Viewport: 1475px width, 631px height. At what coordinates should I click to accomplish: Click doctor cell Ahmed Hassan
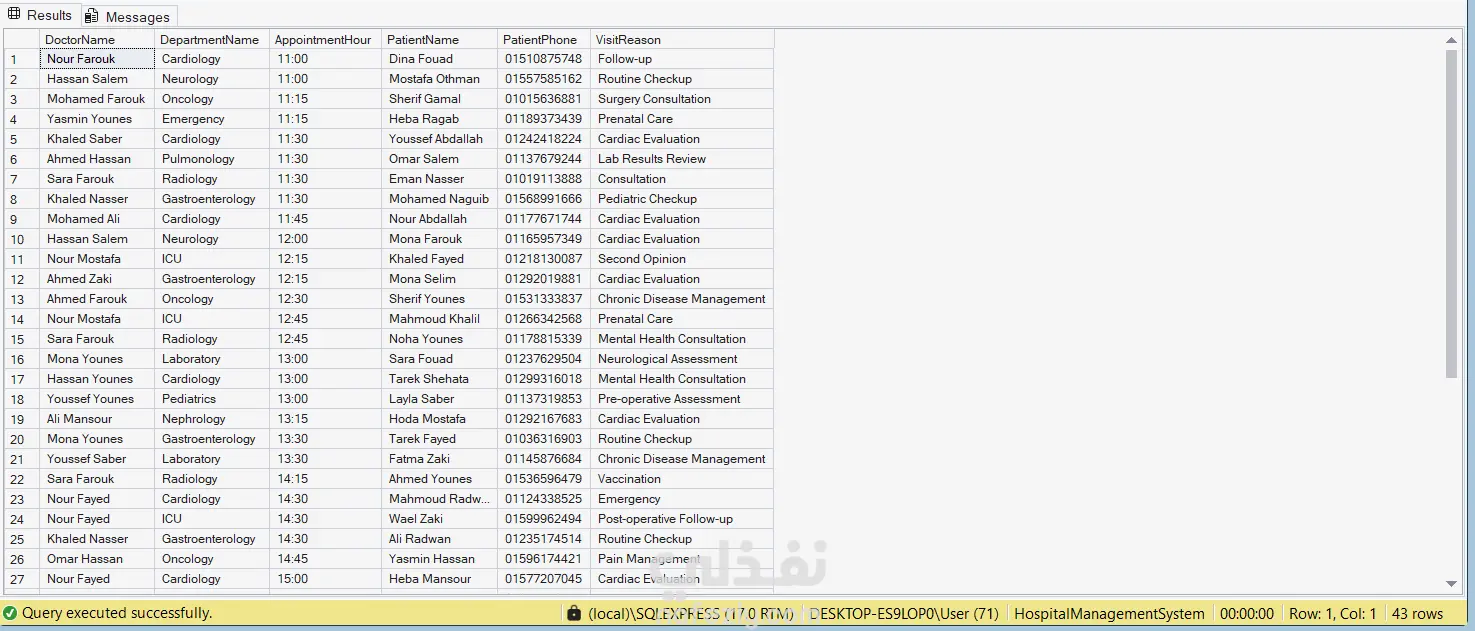click(97, 159)
